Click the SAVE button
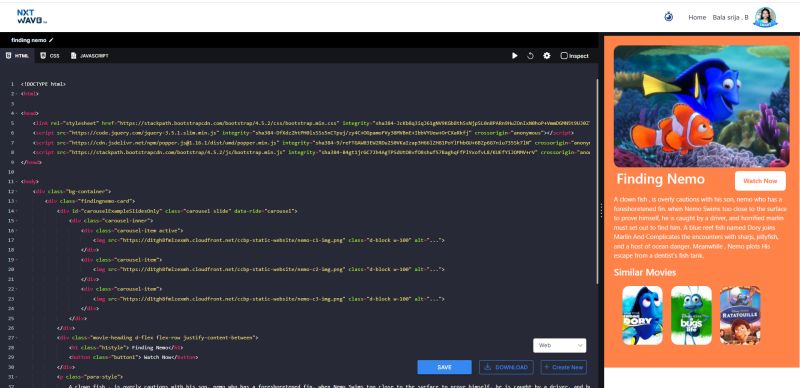Screen dimensions: 800x388 pos(444,367)
